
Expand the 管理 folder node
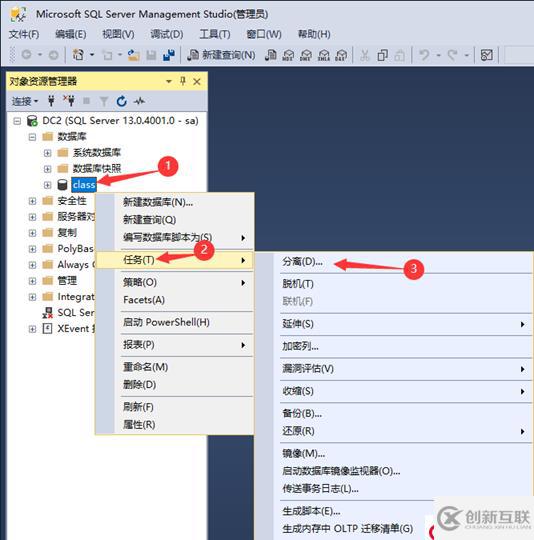pyautogui.click(x=32, y=281)
